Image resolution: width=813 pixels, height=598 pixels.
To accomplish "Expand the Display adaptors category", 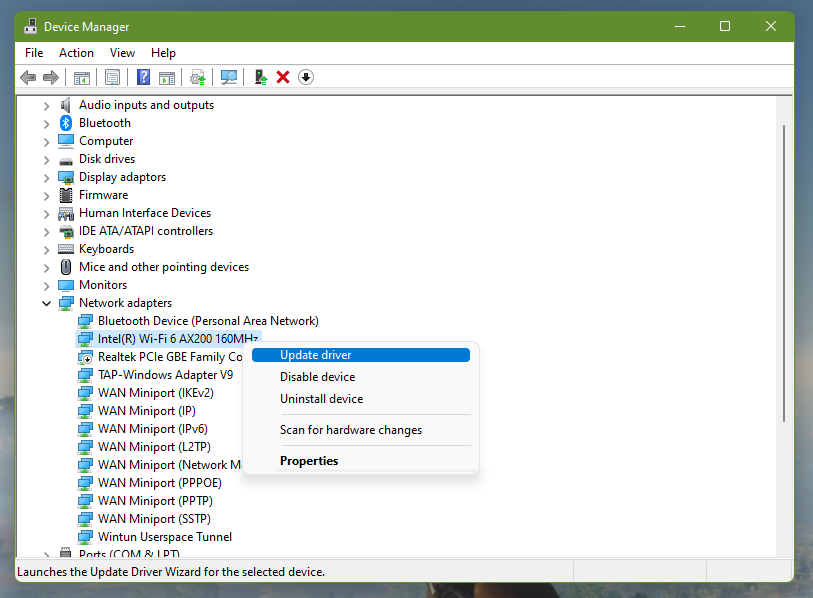I will tap(47, 178).
